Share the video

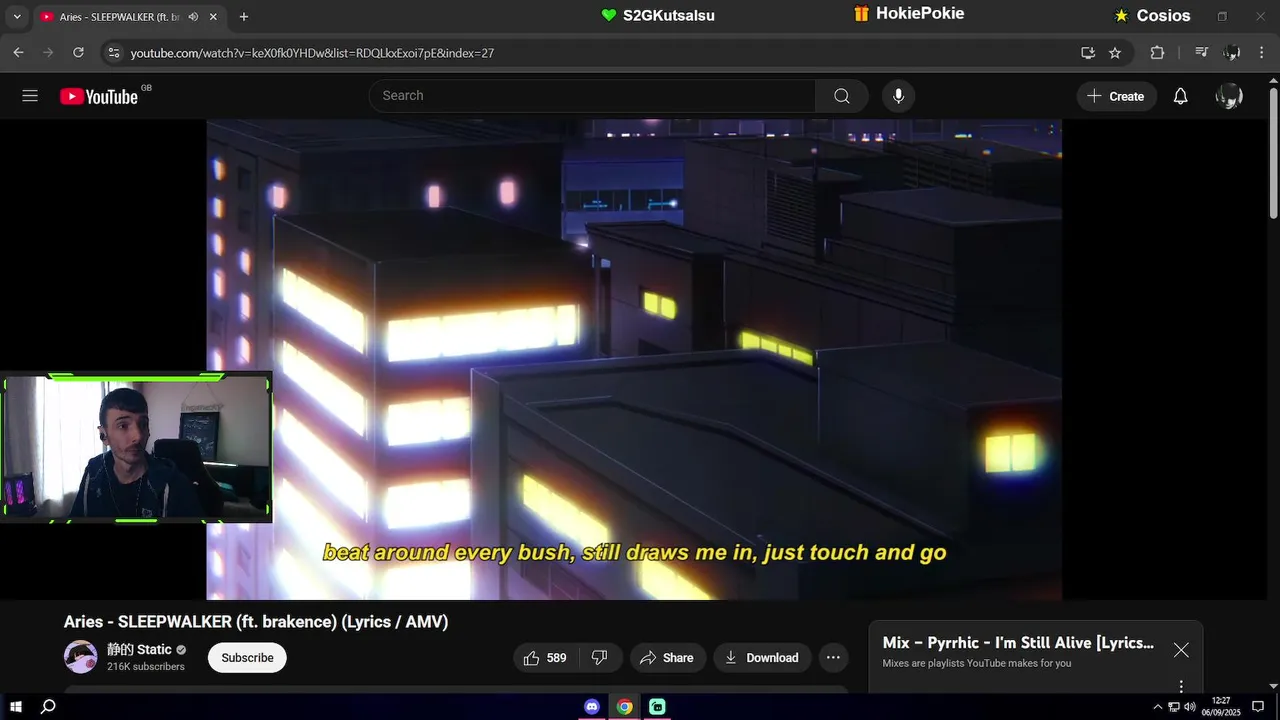coord(667,657)
